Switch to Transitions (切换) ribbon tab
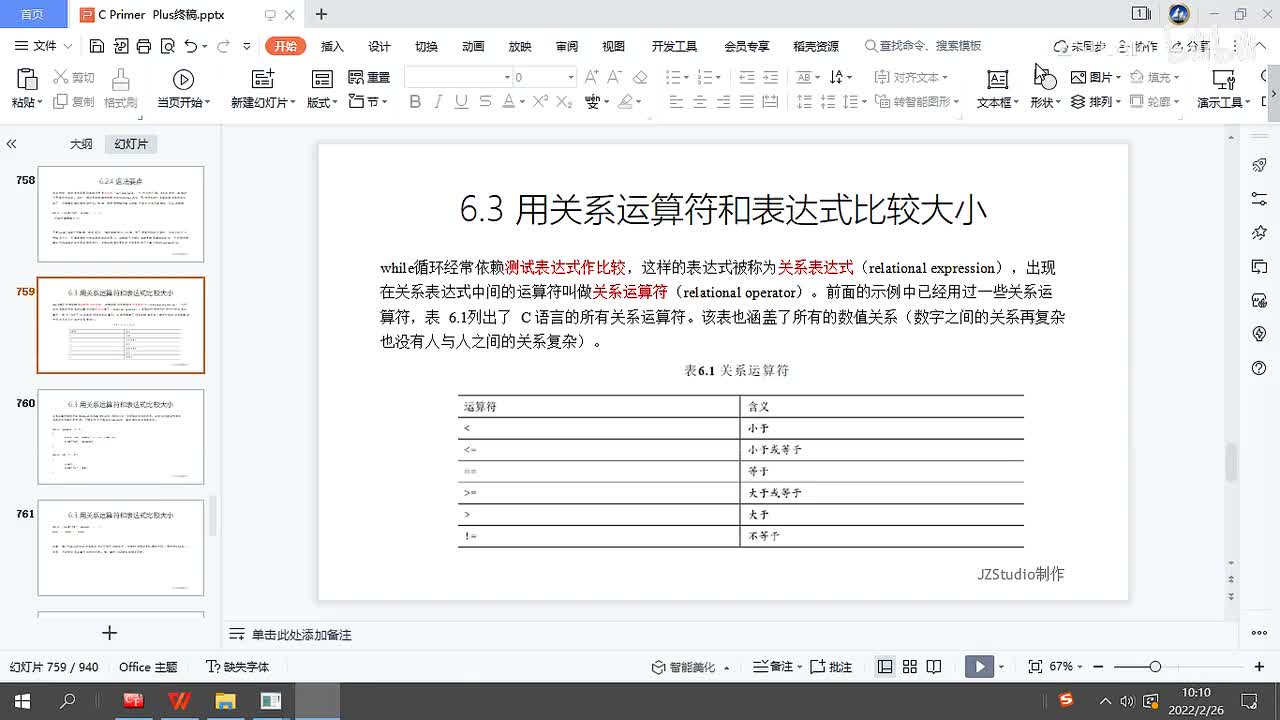The height and width of the screenshot is (720, 1280). tap(426, 46)
